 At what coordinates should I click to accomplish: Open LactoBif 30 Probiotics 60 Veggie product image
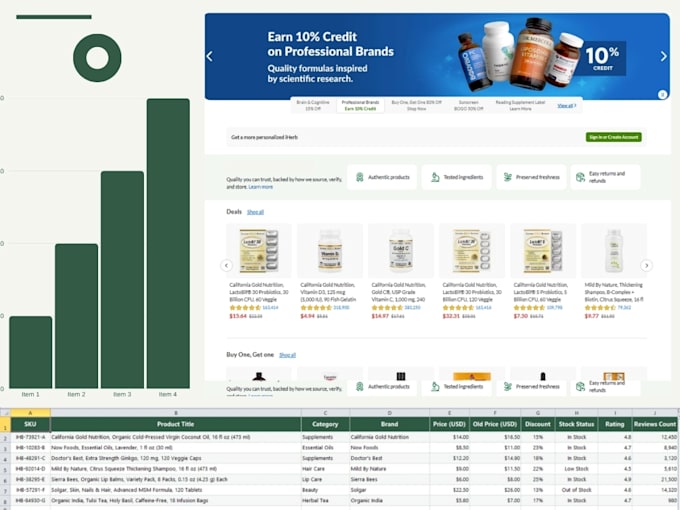tap(259, 251)
